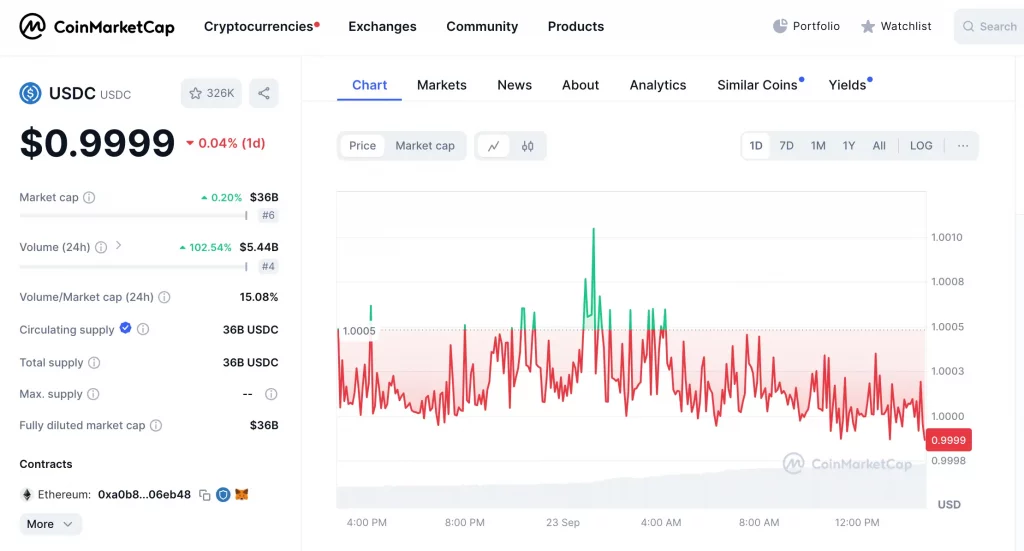Open Exchanges nav menu
The image size is (1024, 551).
pyautogui.click(x=382, y=27)
